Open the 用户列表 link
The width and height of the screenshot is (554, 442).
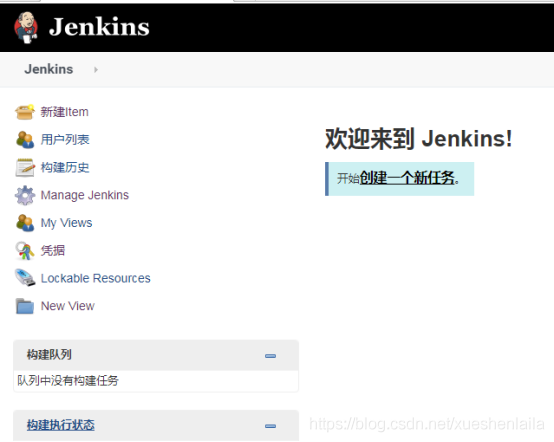[65, 140]
